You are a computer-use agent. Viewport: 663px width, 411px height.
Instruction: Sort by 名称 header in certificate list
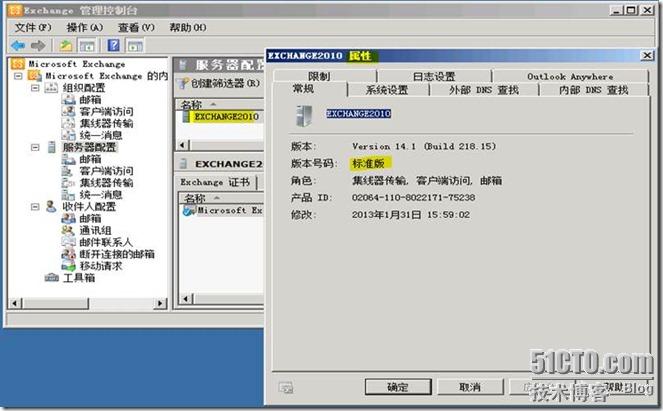pos(222,198)
